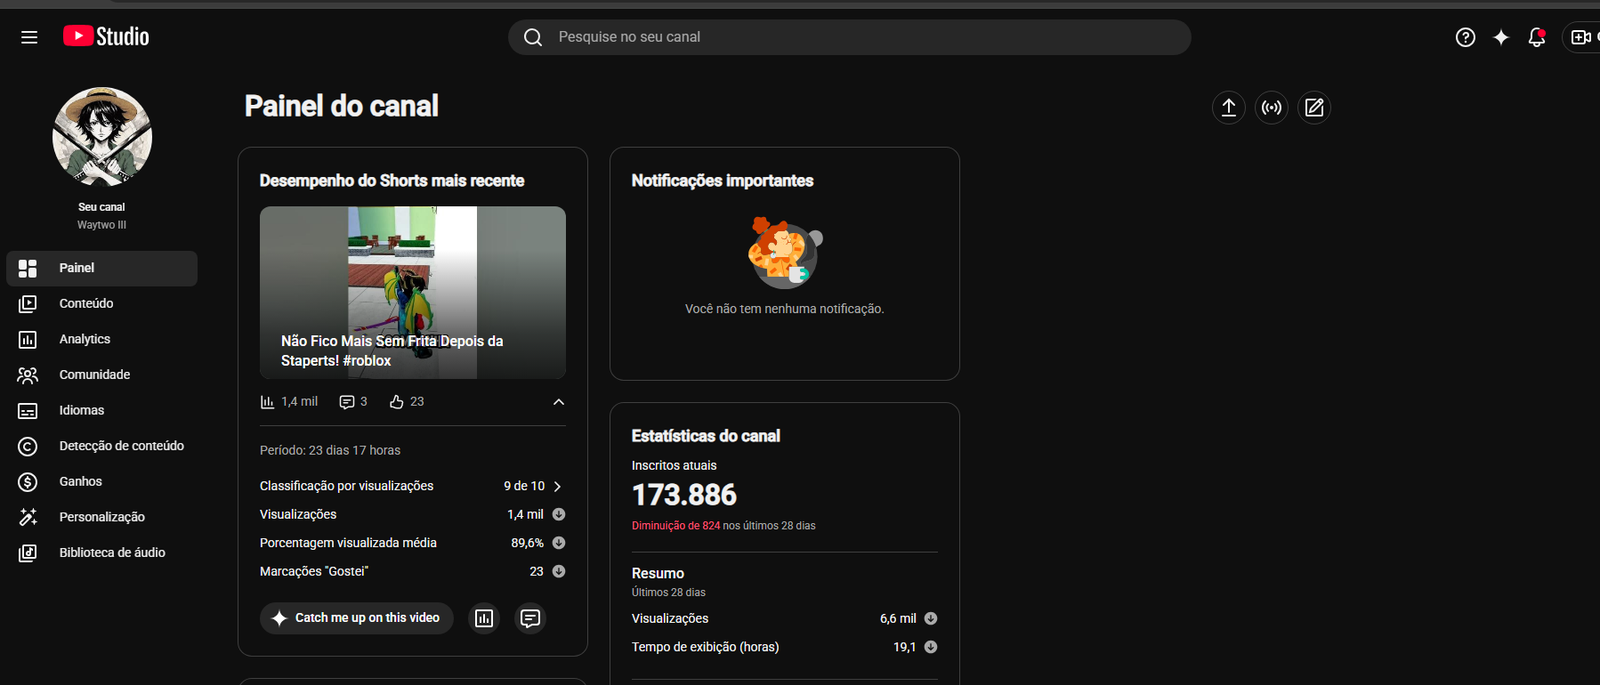The height and width of the screenshot is (685, 1600).
Task: Click the Resumo section heading
Action: (x=658, y=573)
